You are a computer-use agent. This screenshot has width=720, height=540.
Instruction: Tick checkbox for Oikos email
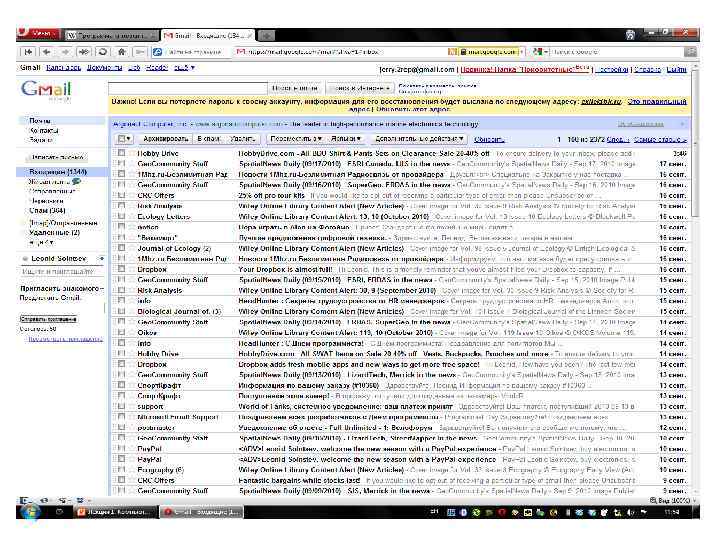pos(121,332)
